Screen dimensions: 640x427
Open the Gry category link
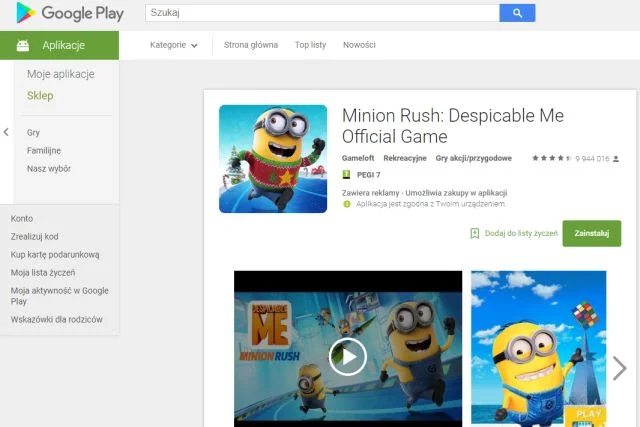click(x=33, y=133)
